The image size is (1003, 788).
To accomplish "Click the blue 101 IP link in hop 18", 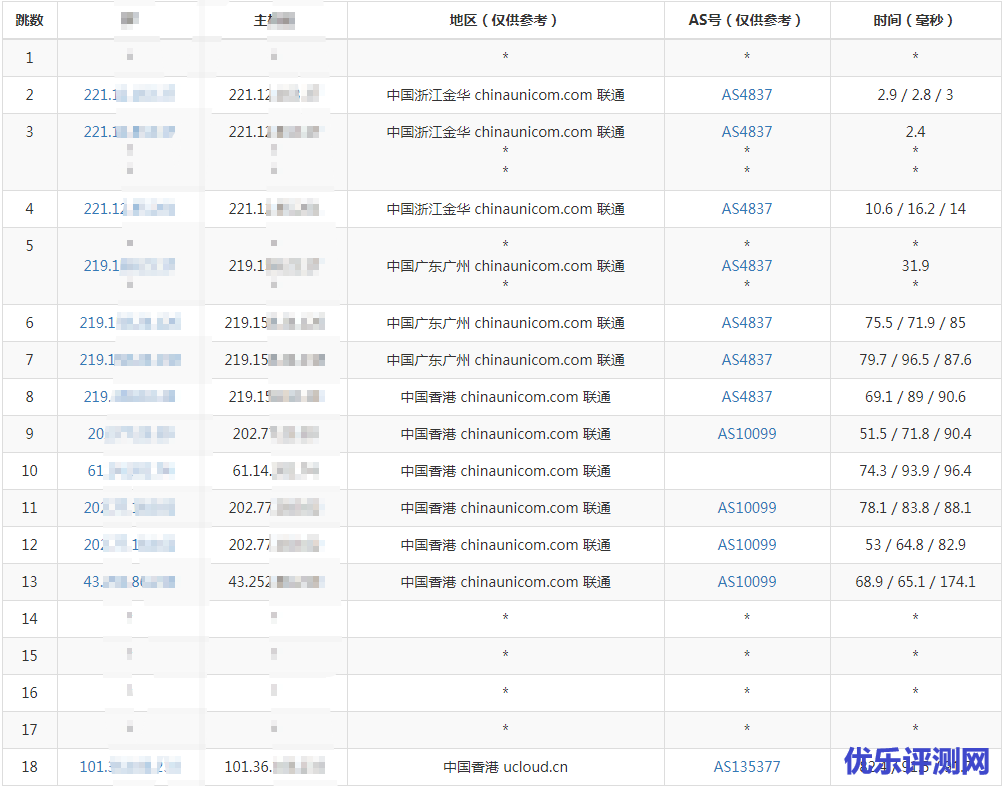I will pos(130,767).
